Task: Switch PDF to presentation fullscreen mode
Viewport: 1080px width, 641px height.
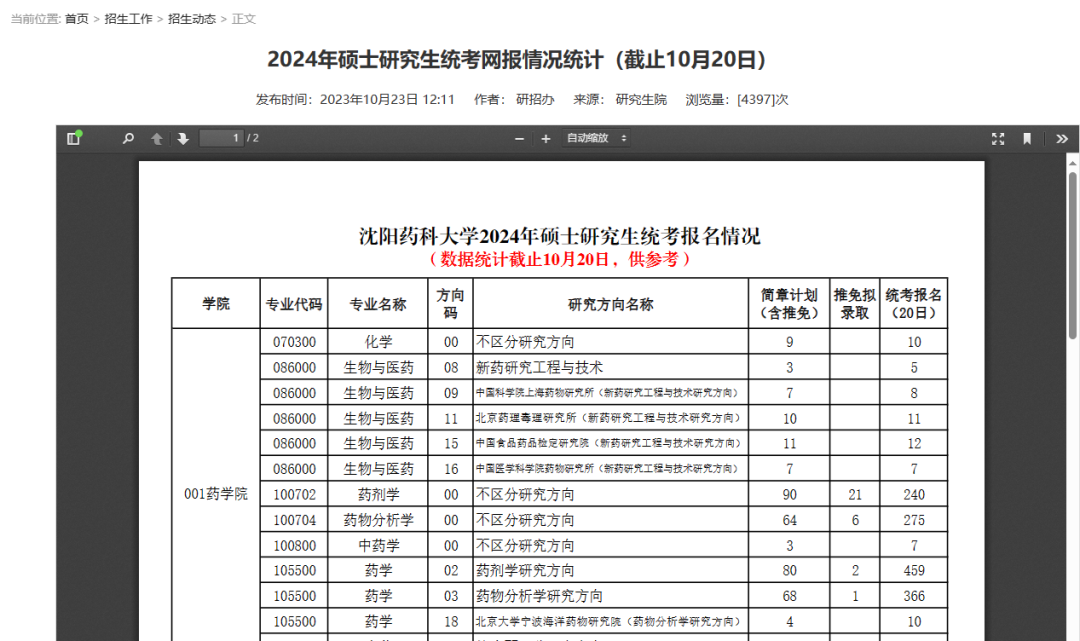Action: coord(998,138)
